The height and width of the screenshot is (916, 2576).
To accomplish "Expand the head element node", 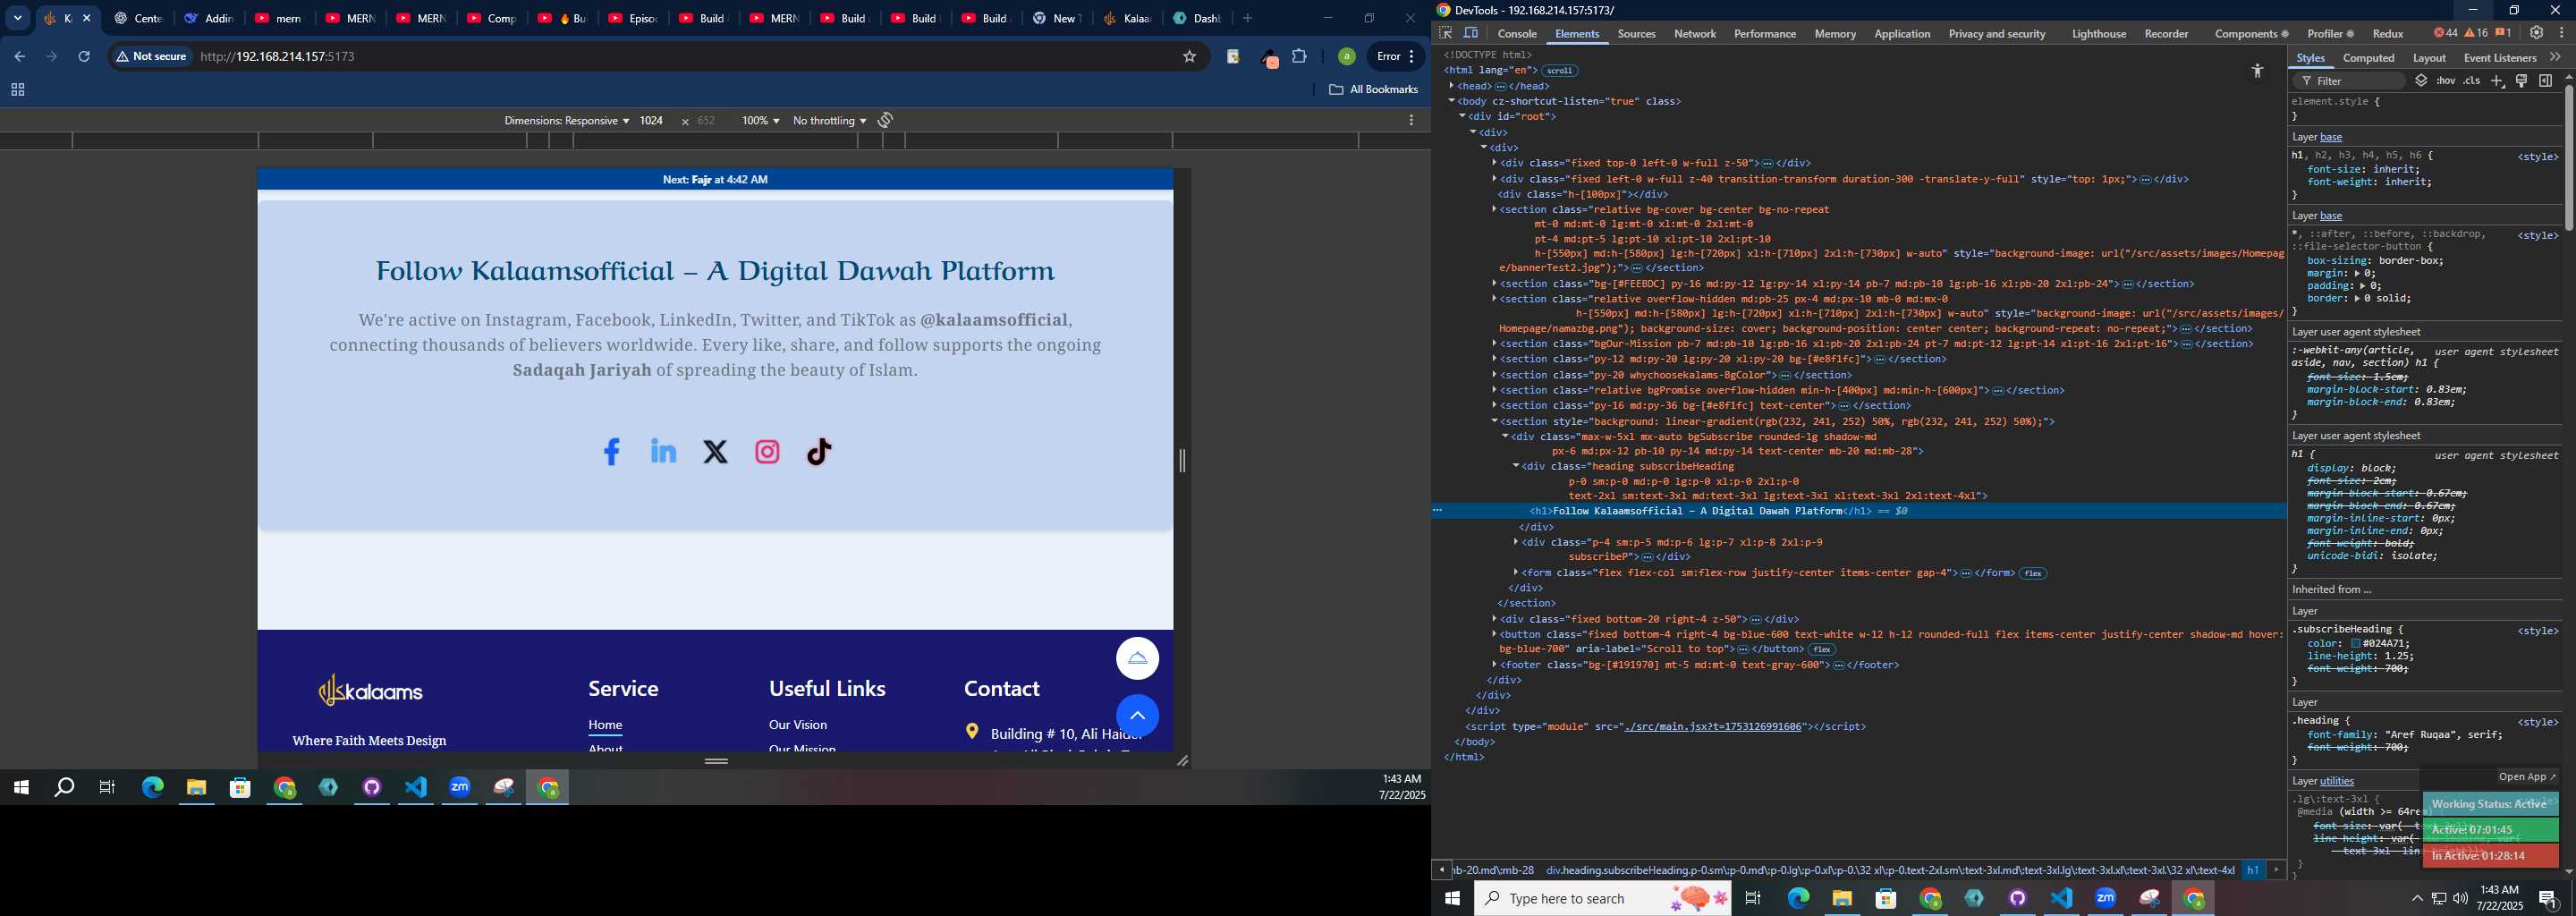I will 1451,86.
